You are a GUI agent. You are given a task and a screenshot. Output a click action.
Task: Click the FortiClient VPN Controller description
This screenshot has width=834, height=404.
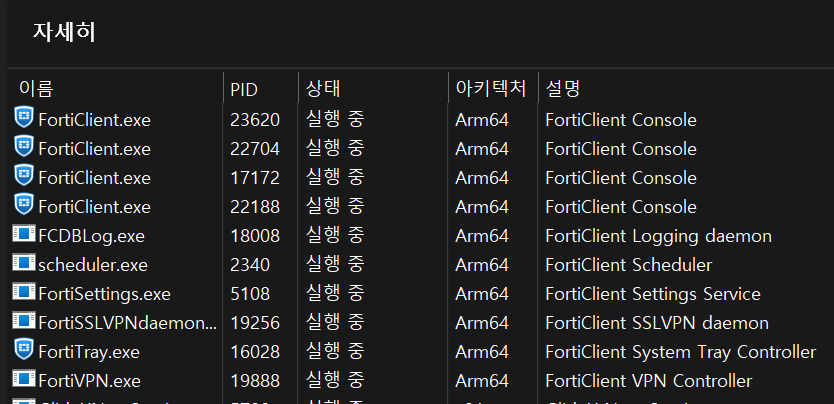pyautogui.click(x=649, y=381)
